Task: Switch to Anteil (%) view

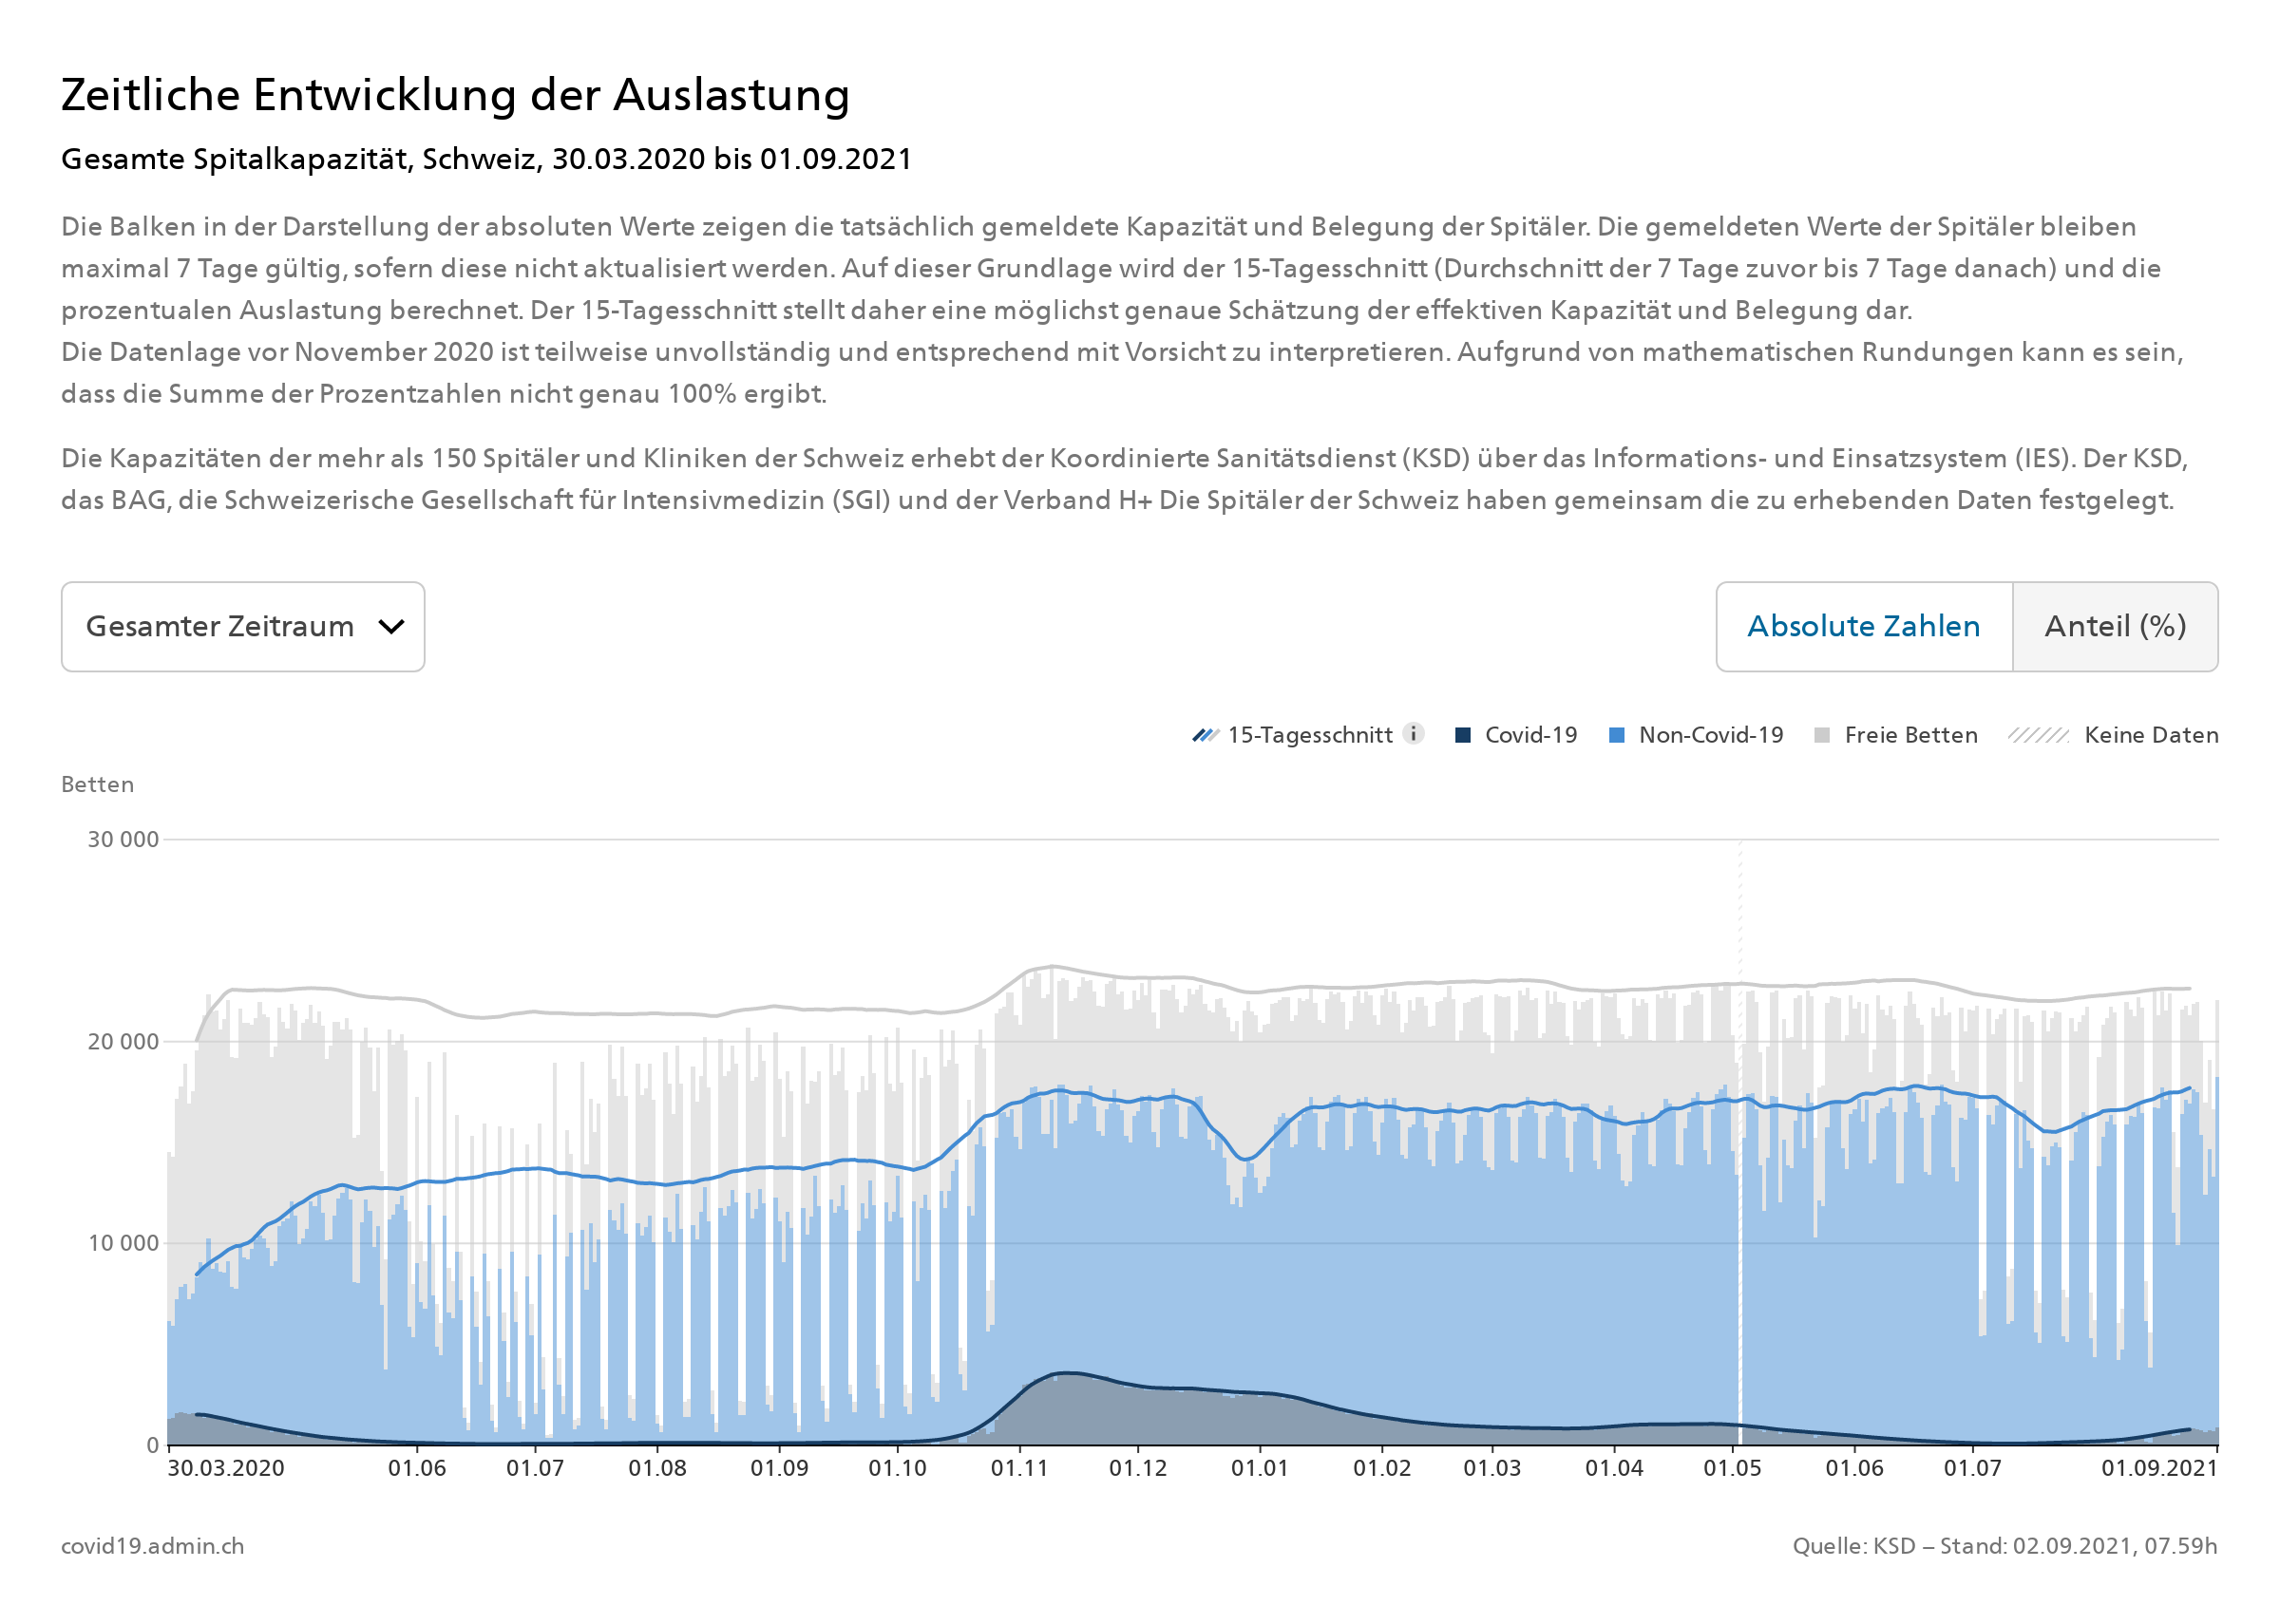Action: click(x=2114, y=627)
